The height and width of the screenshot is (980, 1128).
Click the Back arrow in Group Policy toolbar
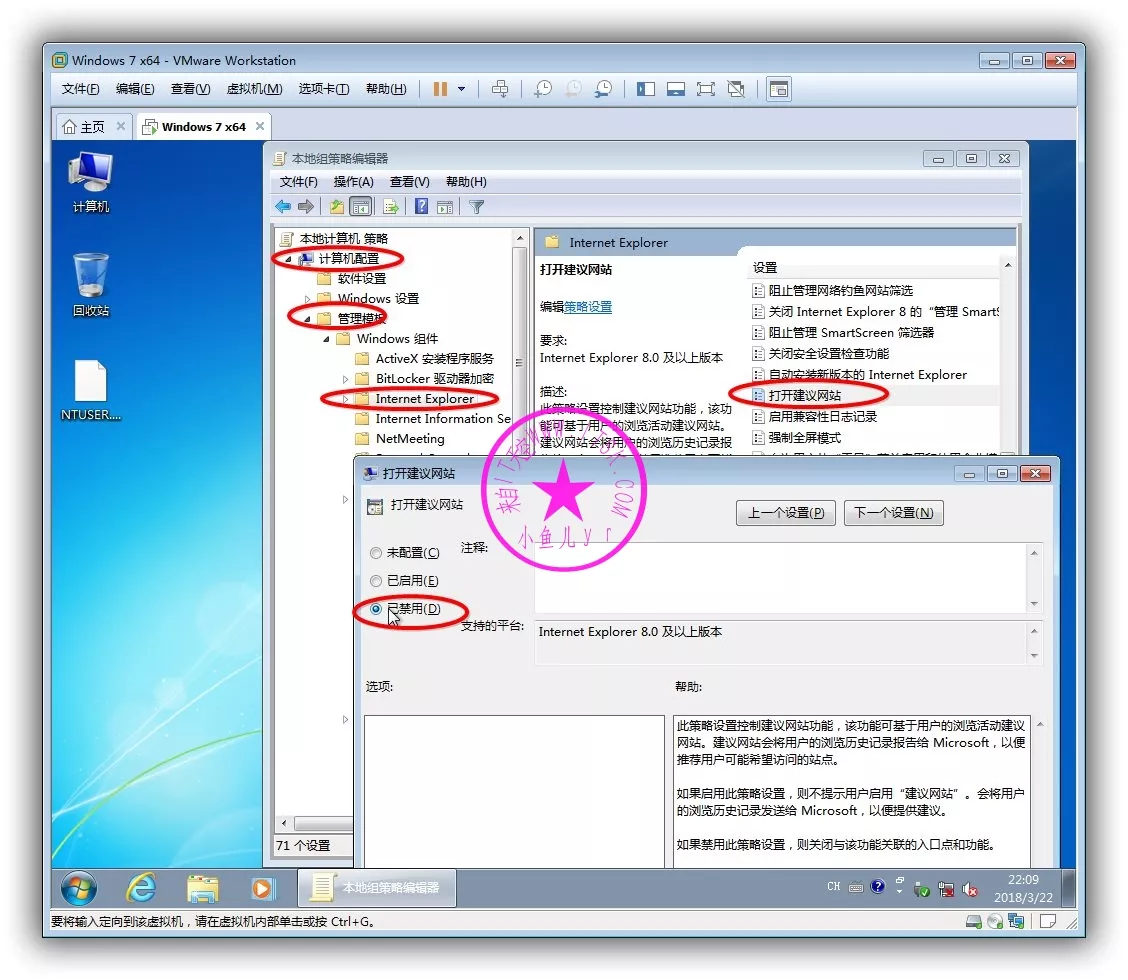(x=283, y=207)
